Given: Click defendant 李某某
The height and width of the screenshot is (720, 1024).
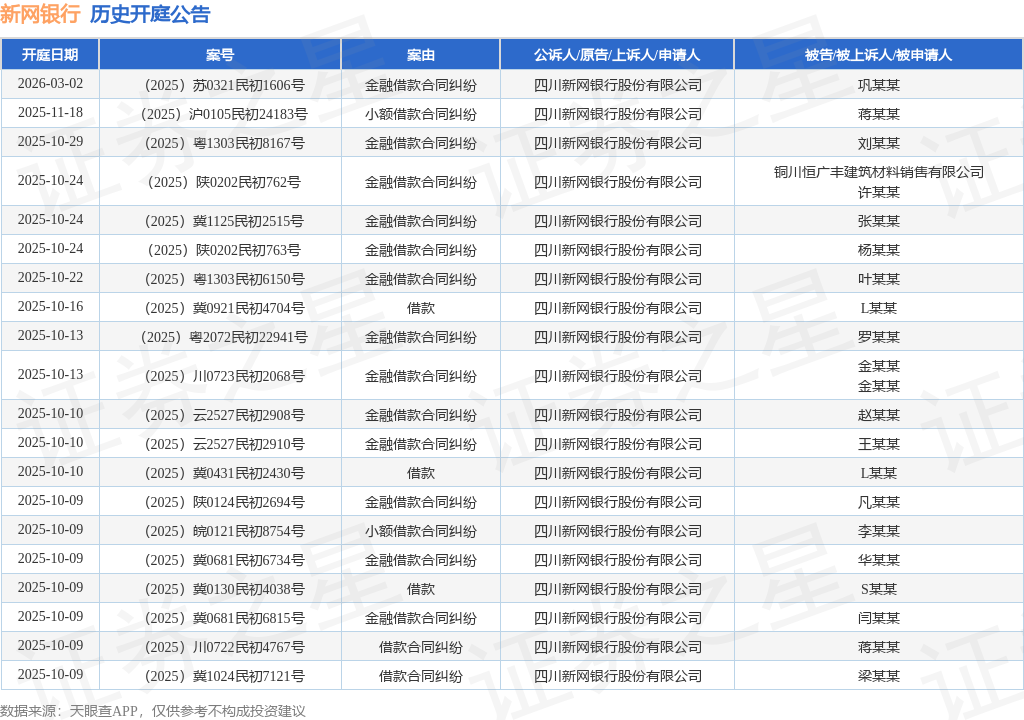Looking at the screenshot, I should (x=878, y=531).
